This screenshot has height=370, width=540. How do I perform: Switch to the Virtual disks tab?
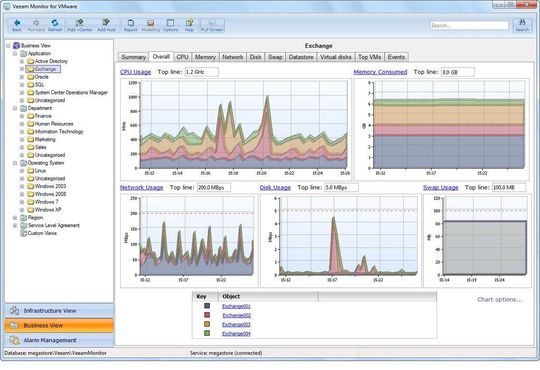pyautogui.click(x=336, y=57)
